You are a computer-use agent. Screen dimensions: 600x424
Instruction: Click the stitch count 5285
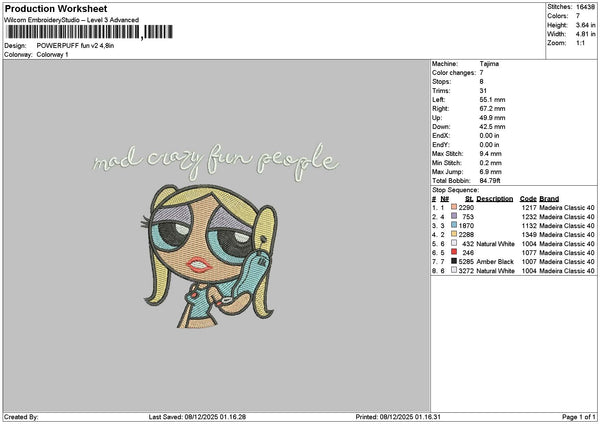coord(466,261)
